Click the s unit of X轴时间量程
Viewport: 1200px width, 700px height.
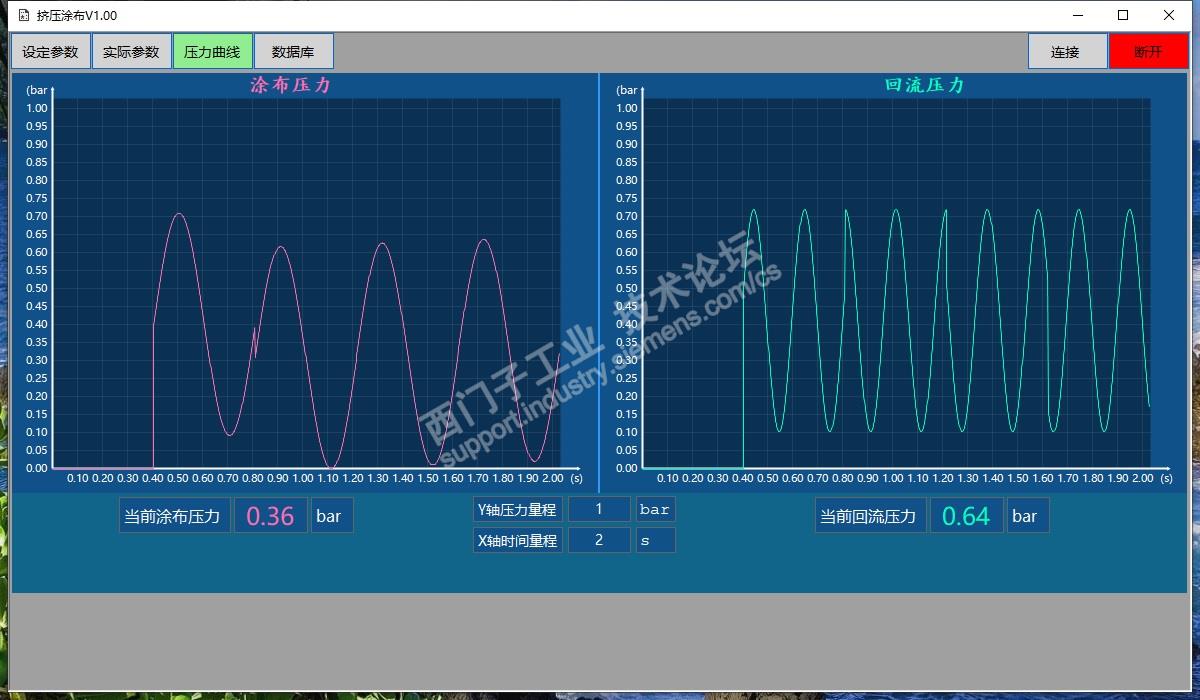pyautogui.click(x=656, y=540)
